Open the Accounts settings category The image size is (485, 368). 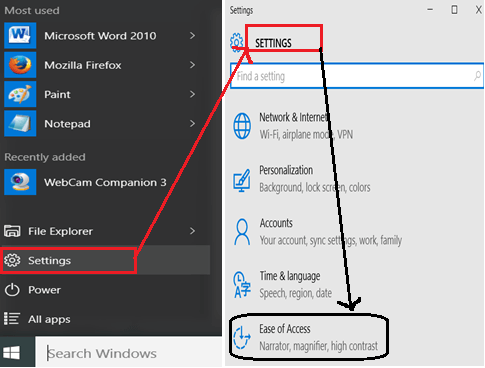[317, 232]
